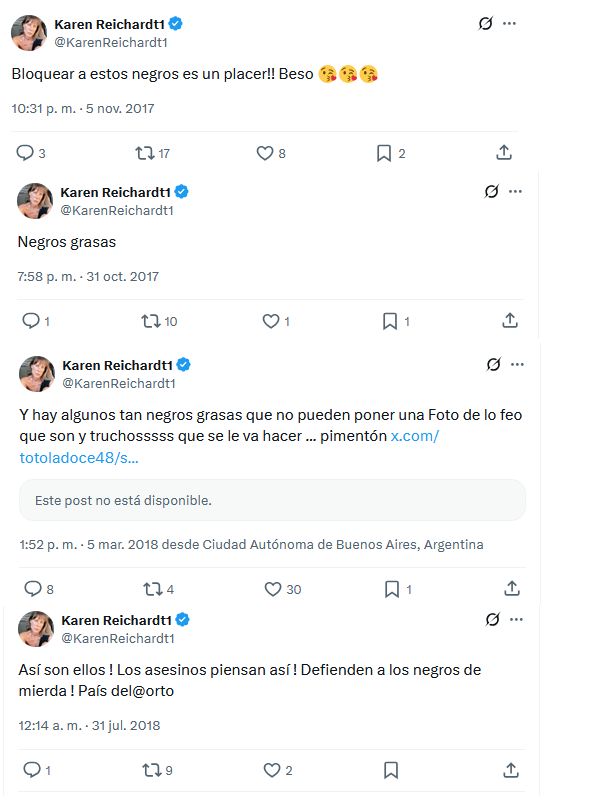The image size is (600, 803).
Task: Toggle the bookmark on the 31 jul. 2018 tweet
Action: click(x=391, y=770)
